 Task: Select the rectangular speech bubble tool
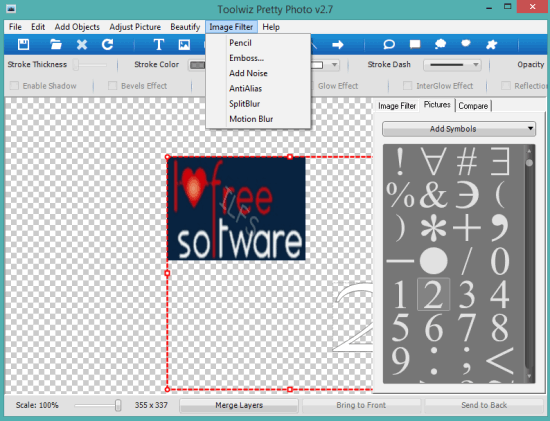pyautogui.click(x=415, y=45)
